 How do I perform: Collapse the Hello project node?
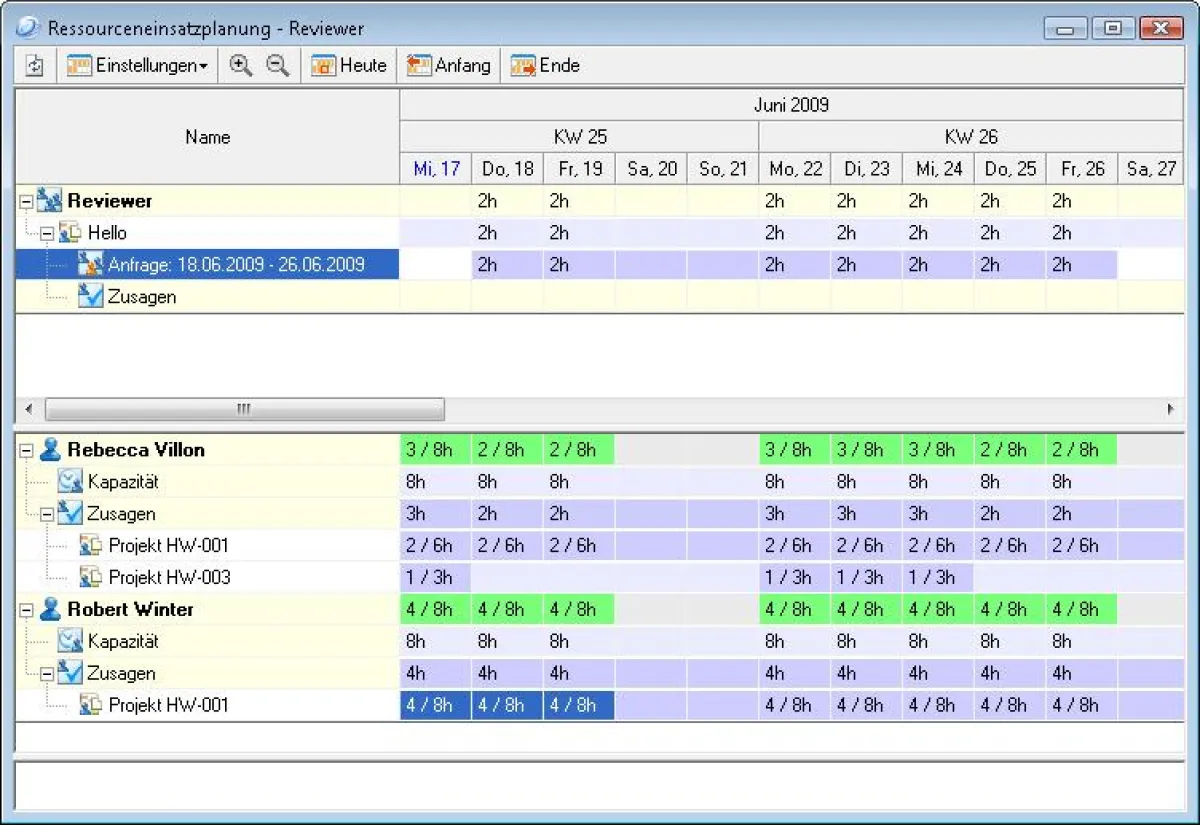[46, 233]
